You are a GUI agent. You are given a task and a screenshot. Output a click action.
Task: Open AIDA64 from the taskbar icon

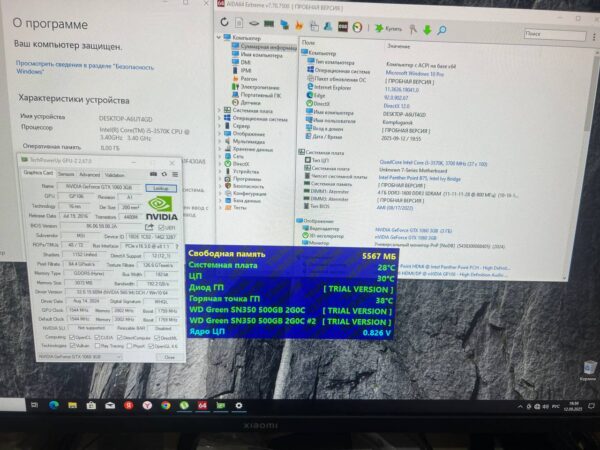[200, 407]
